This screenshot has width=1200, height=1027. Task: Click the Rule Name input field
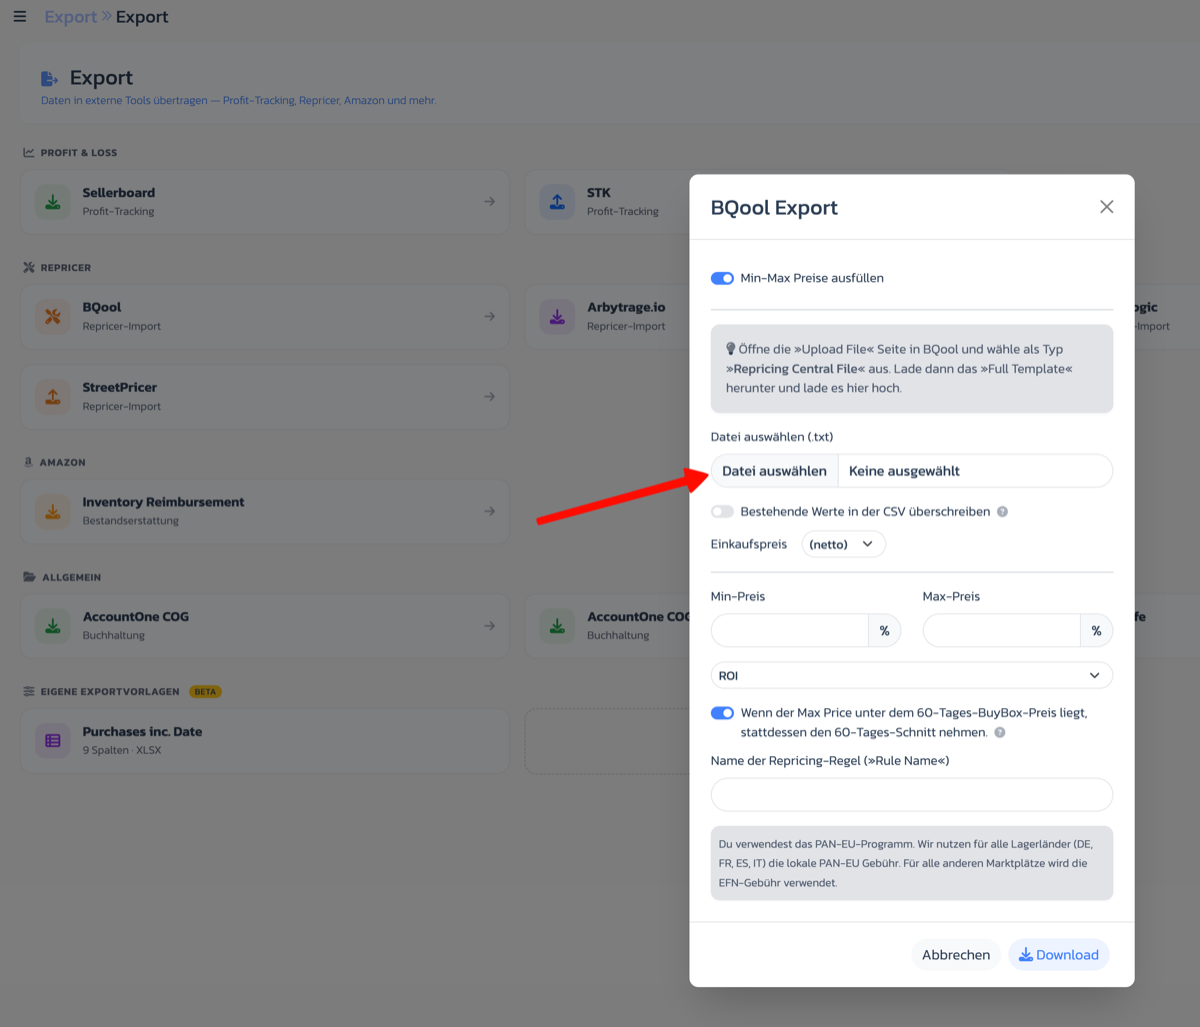(x=911, y=795)
